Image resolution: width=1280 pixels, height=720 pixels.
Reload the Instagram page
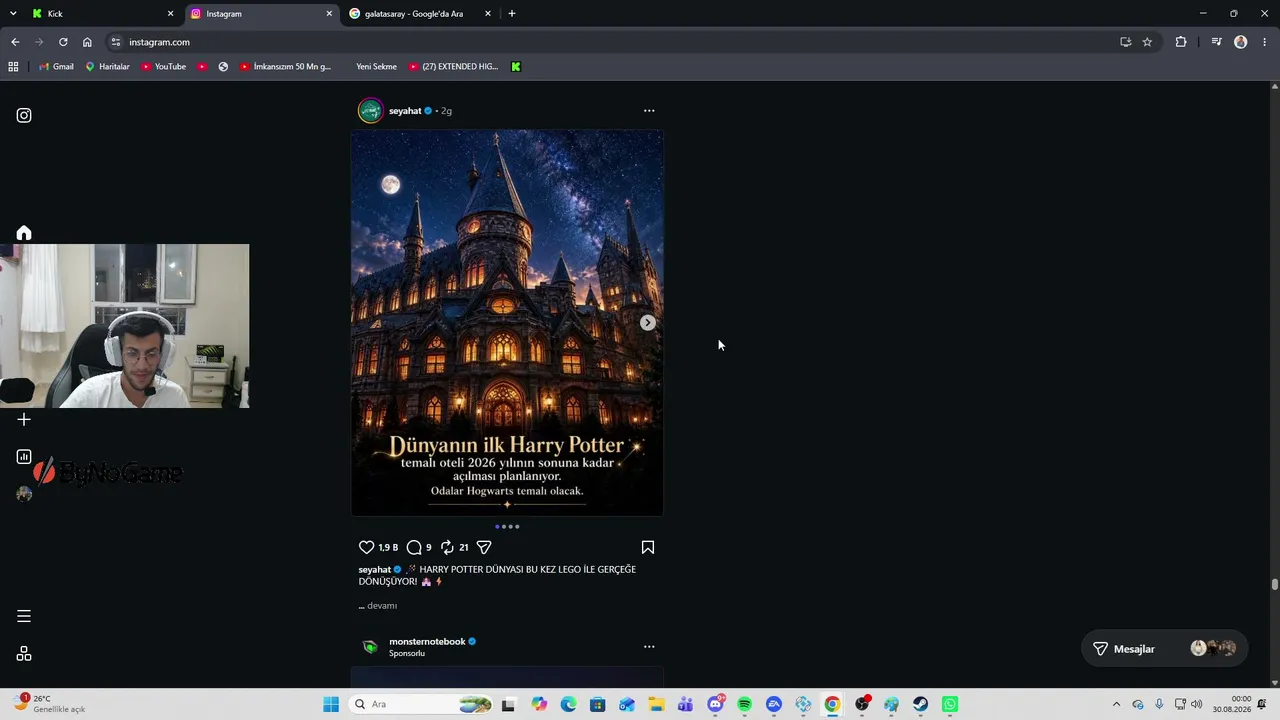63,42
